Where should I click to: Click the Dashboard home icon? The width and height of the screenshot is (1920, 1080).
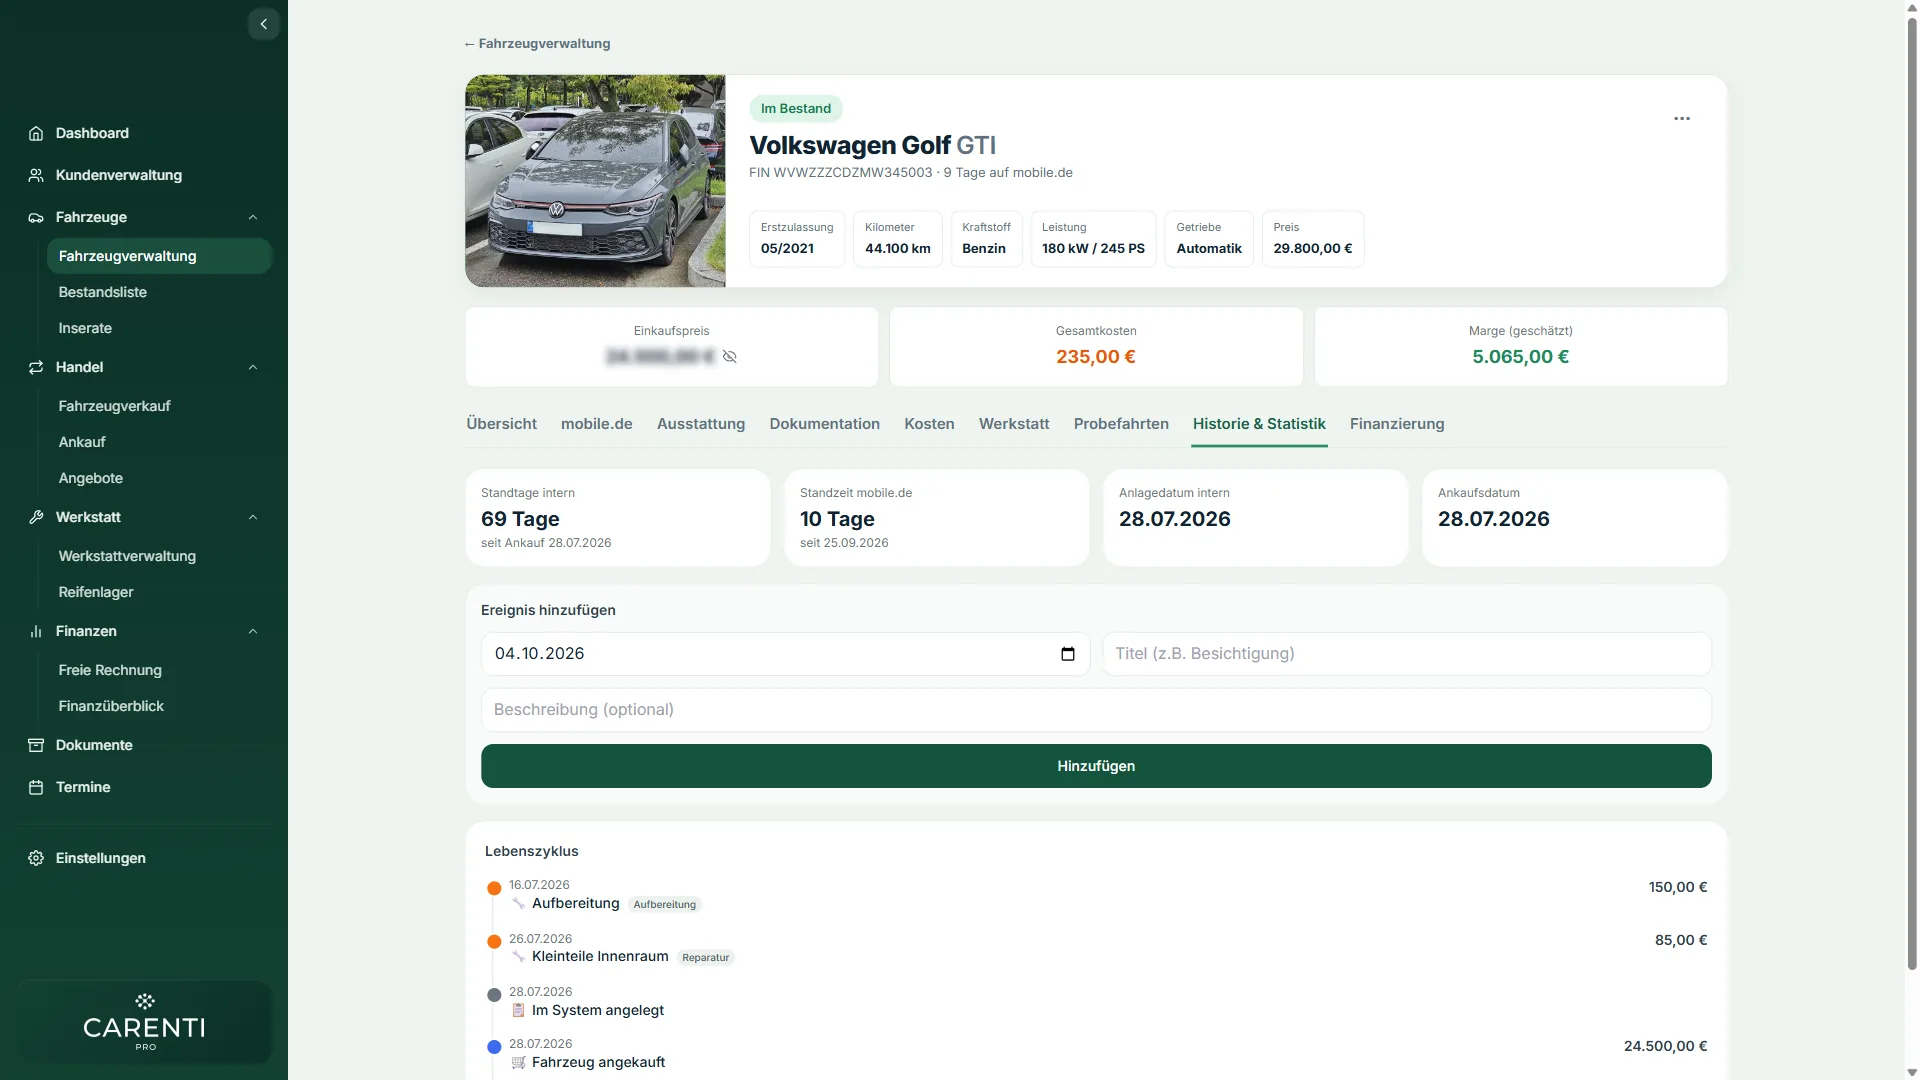pos(36,133)
